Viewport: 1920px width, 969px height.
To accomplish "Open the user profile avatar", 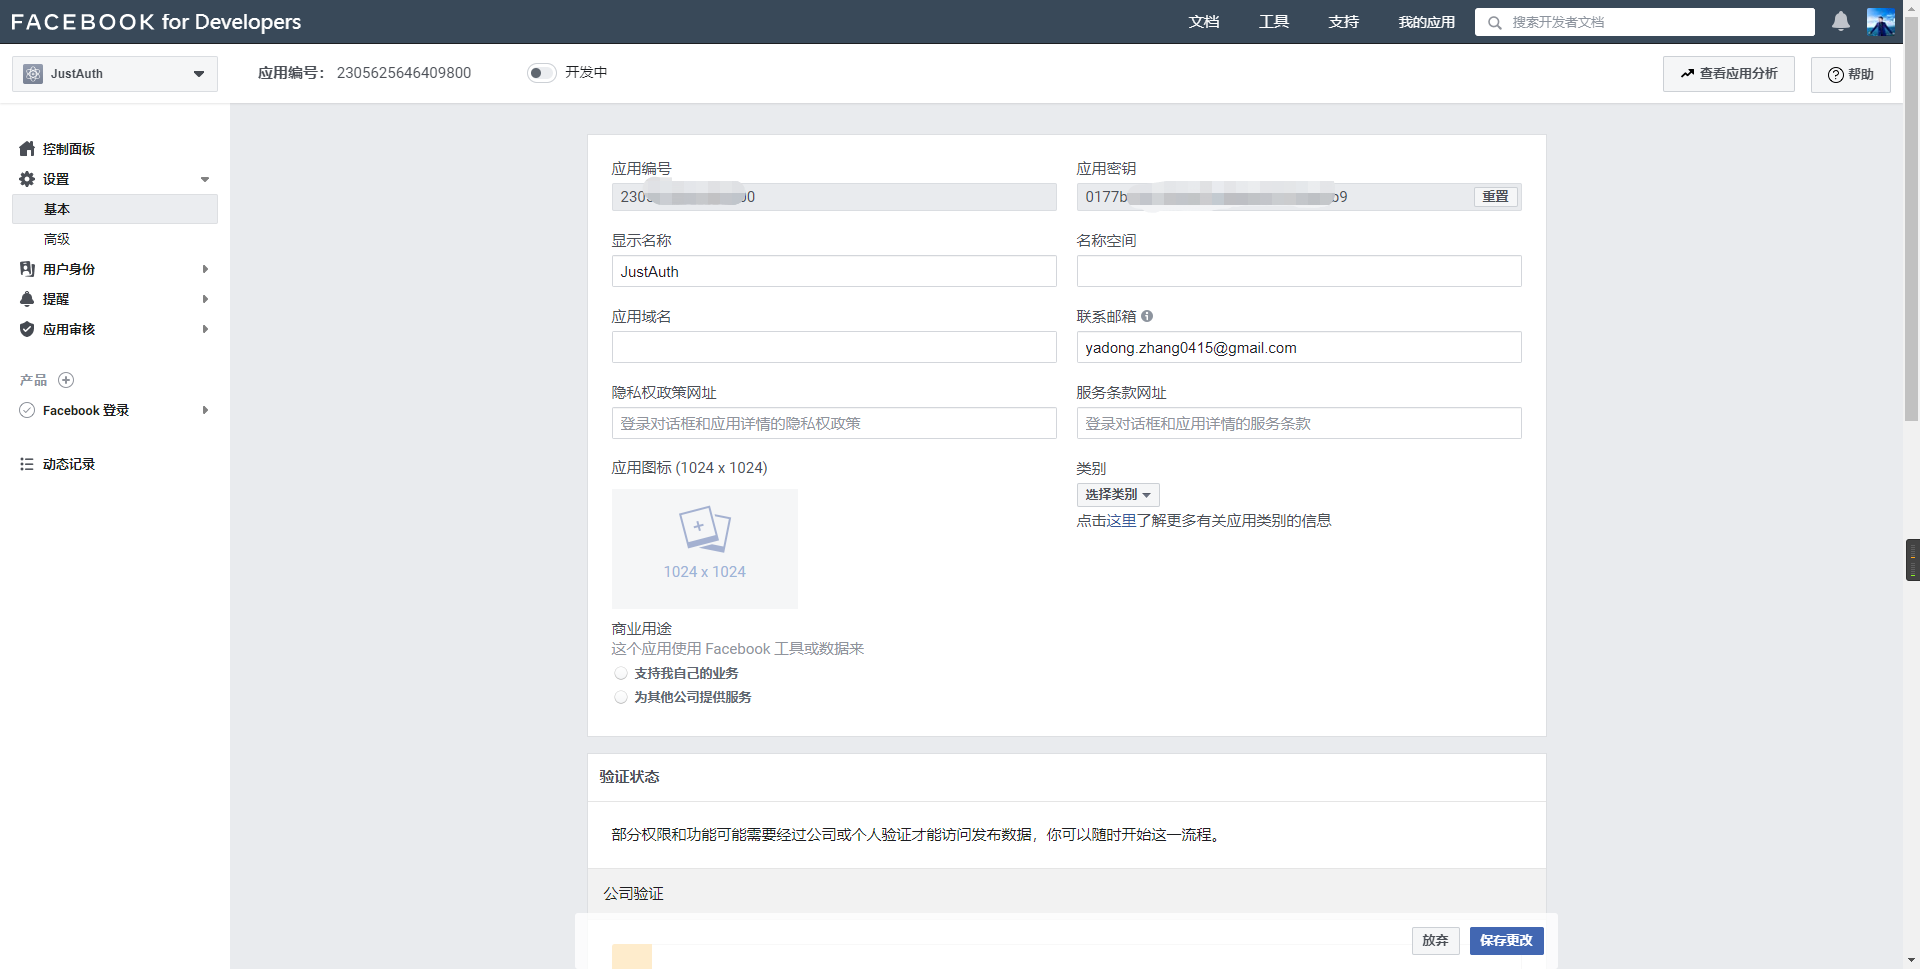I will pyautogui.click(x=1881, y=22).
